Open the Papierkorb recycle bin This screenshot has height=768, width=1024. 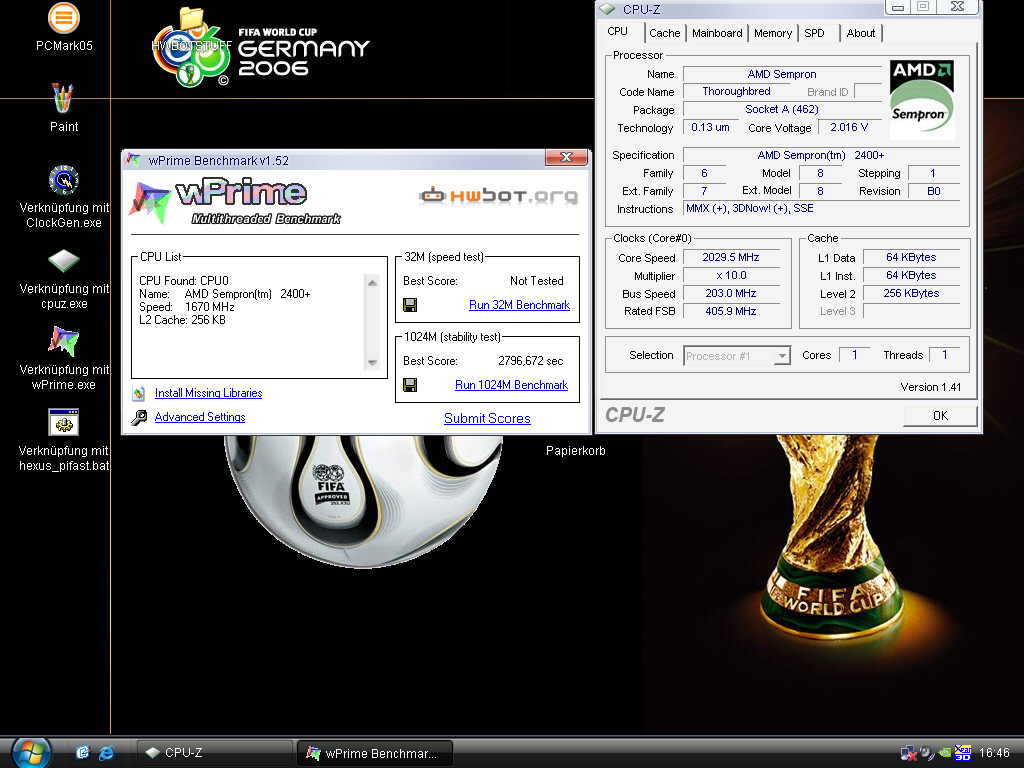[575, 451]
